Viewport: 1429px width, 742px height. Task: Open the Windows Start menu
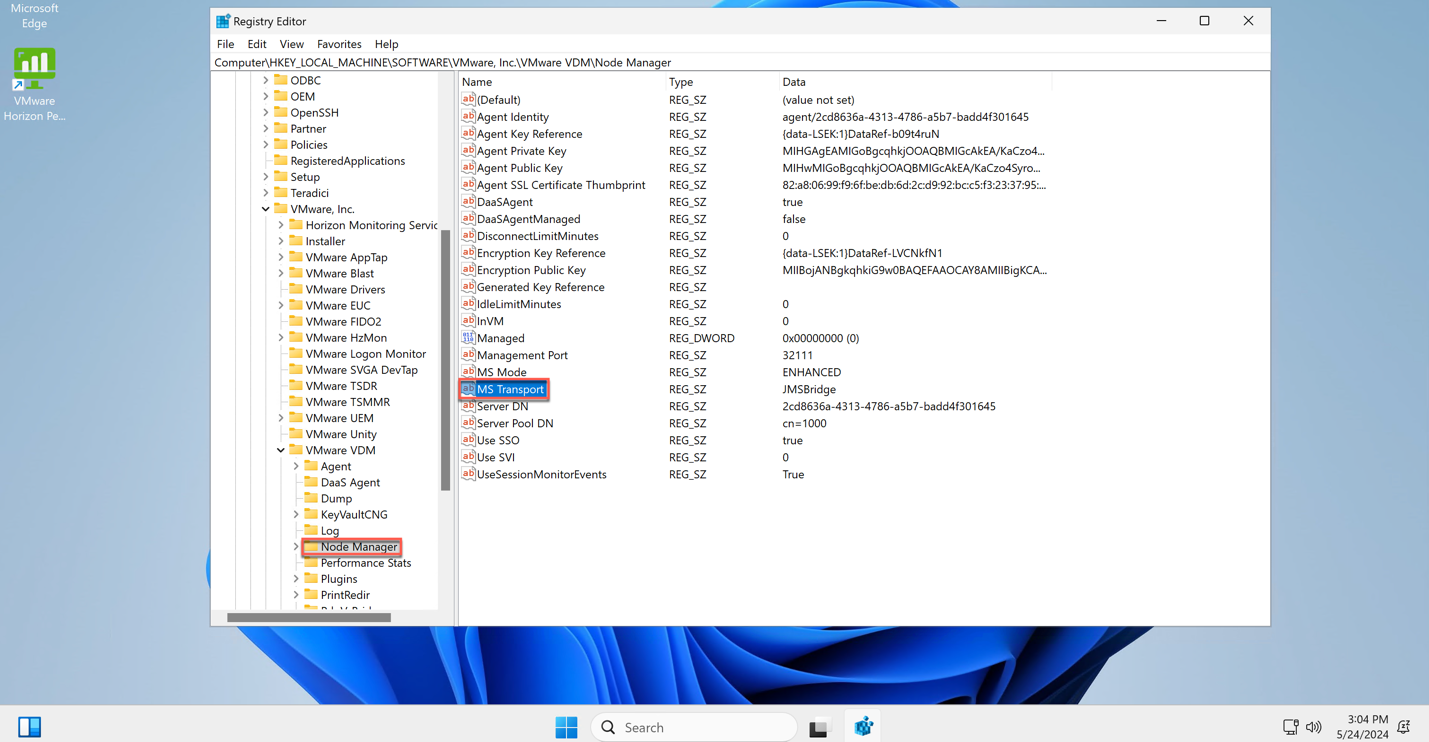(x=566, y=727)
